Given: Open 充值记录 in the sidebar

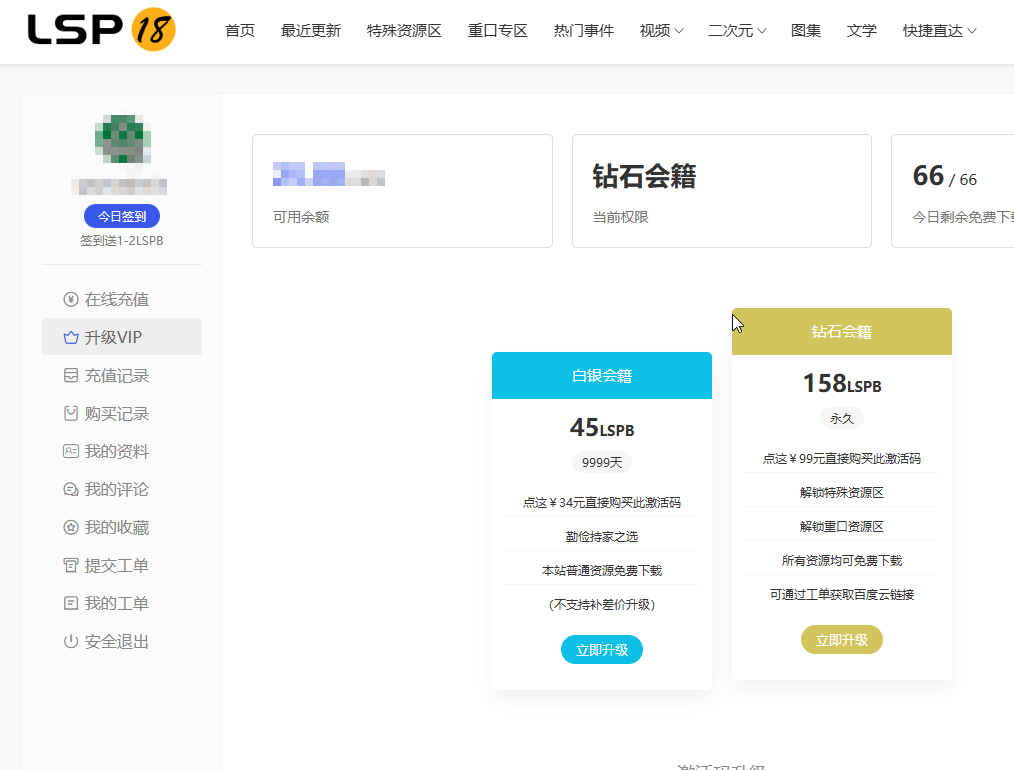Looking at the screenshot, I should click(x=122, y=376).
